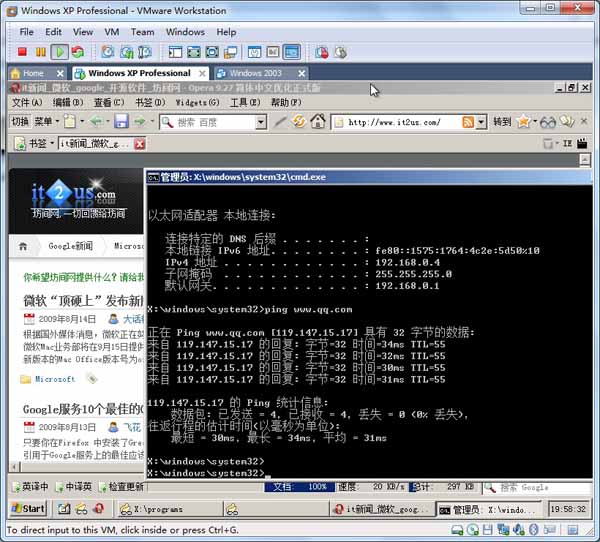Reload the page with the orange refresh icon

[299, 122]
